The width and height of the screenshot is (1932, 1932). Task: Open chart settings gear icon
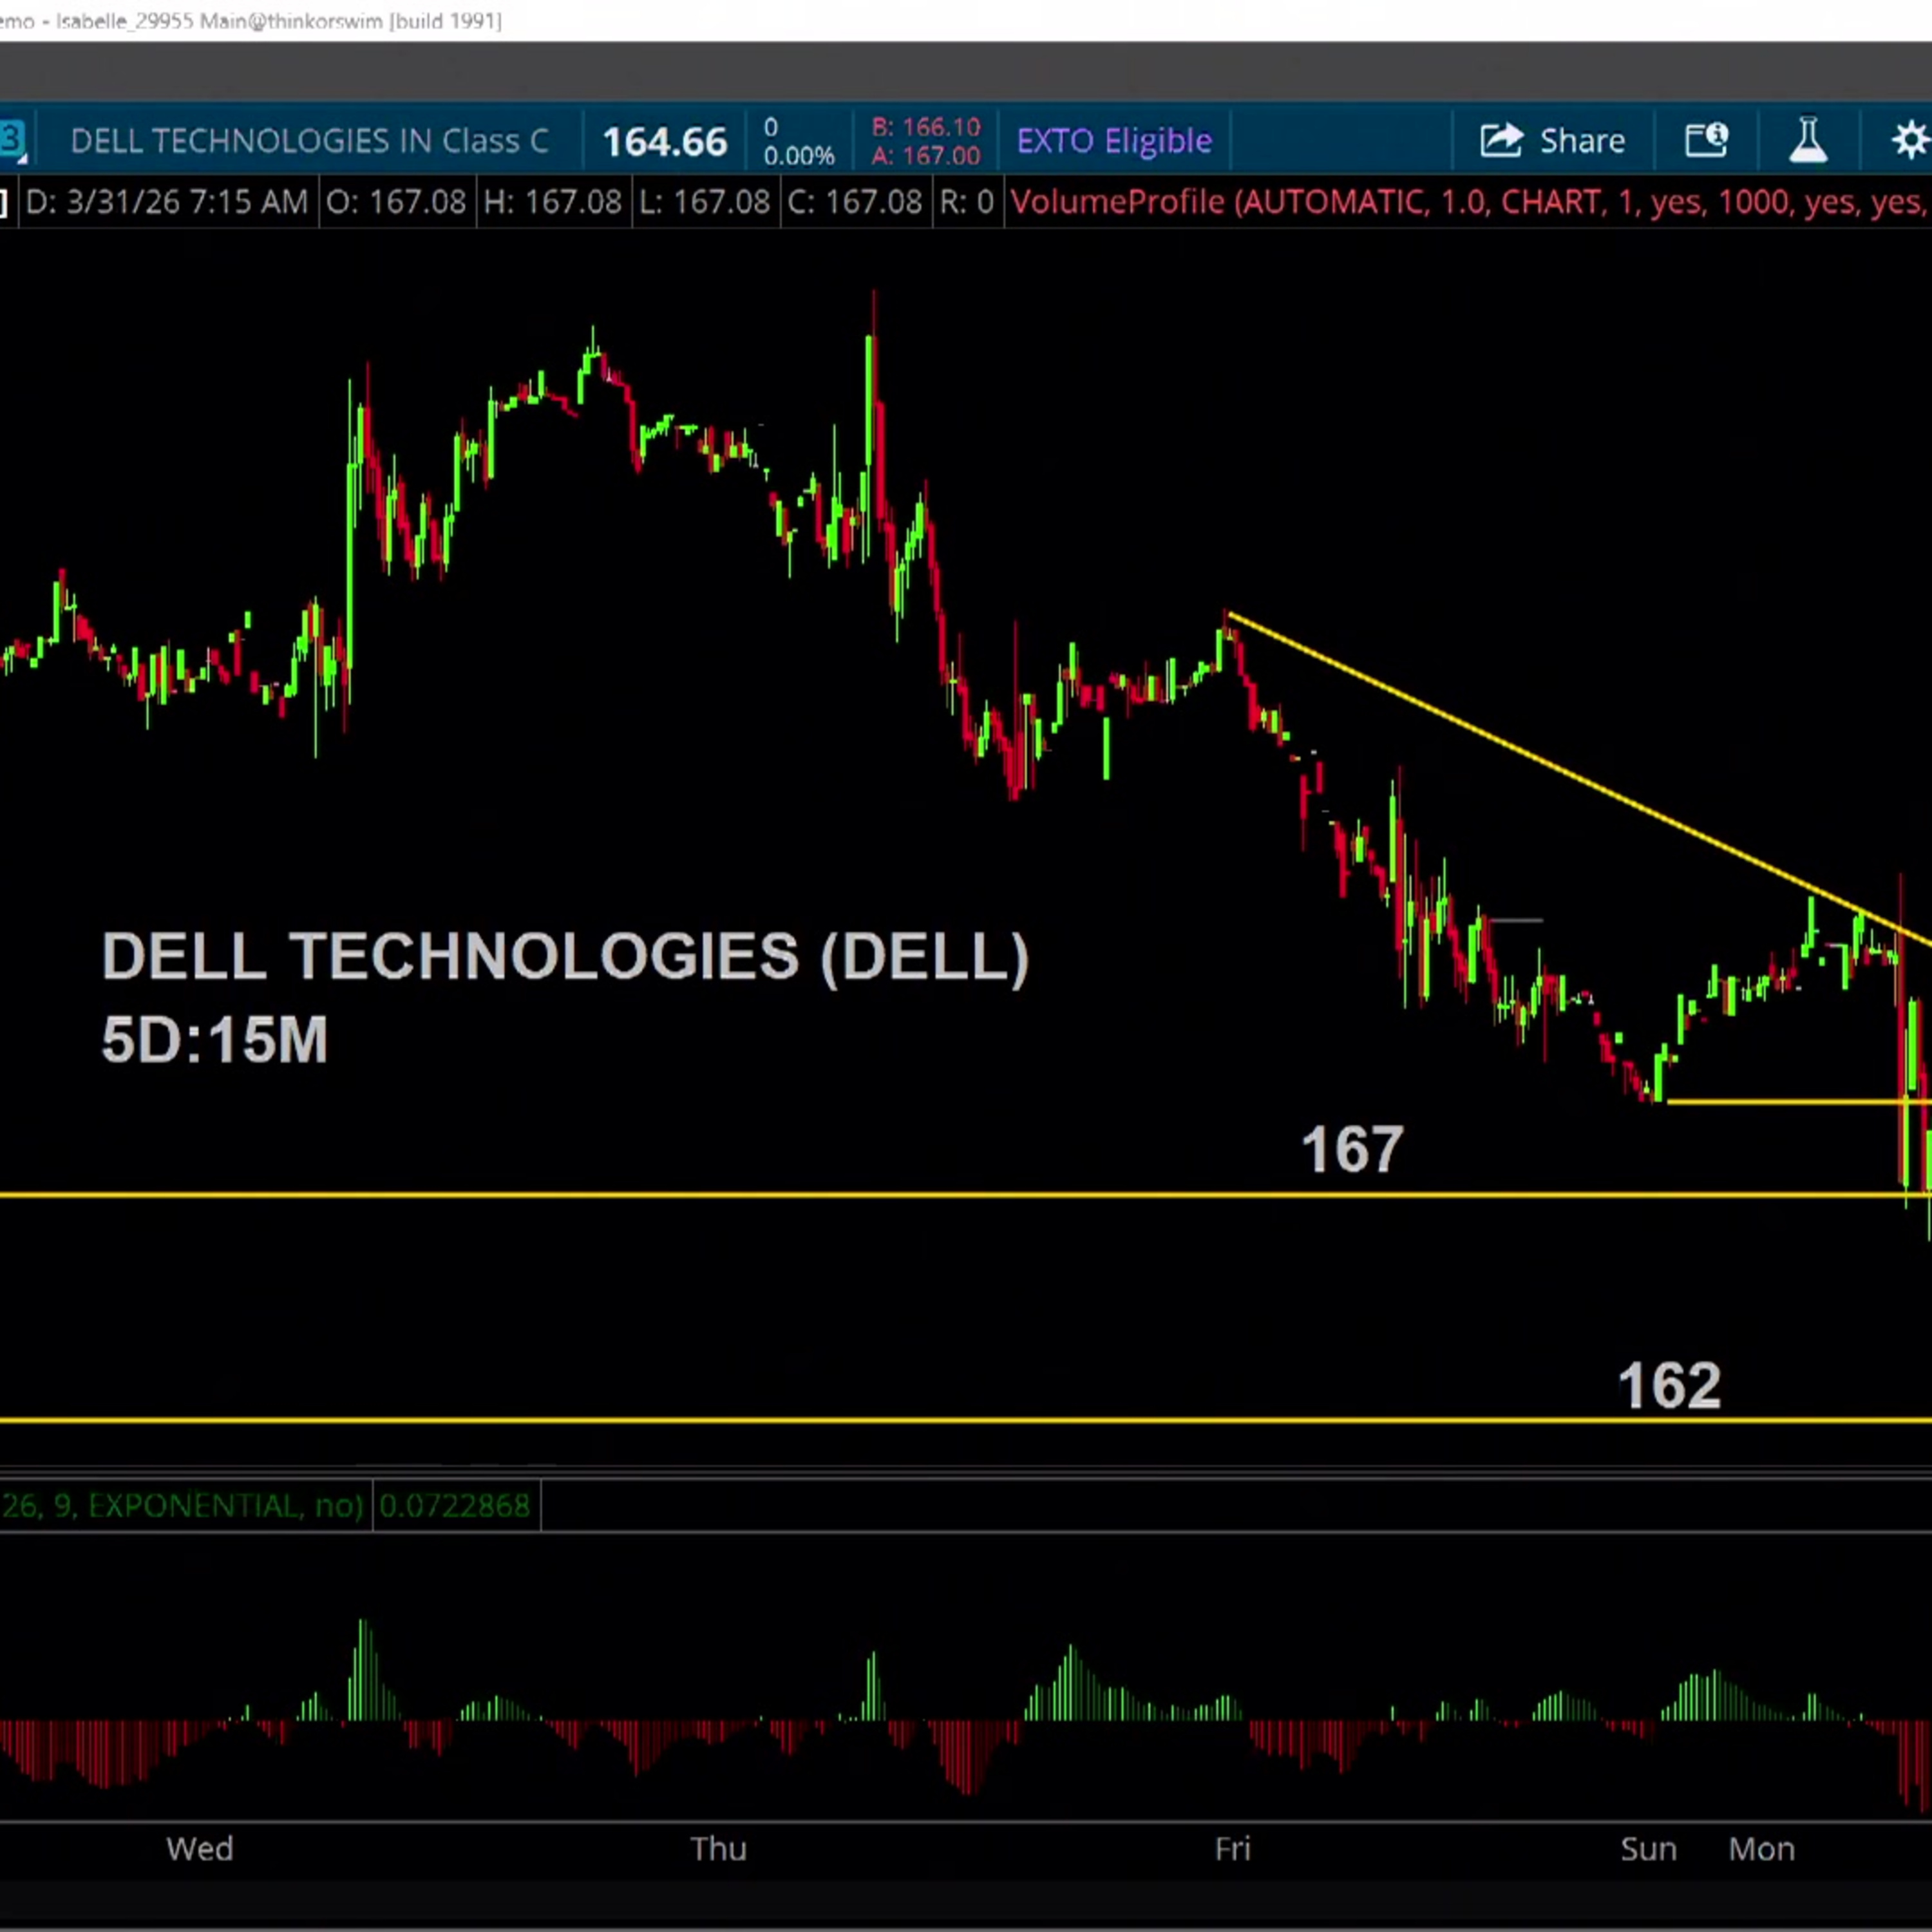click(1910, 140)
